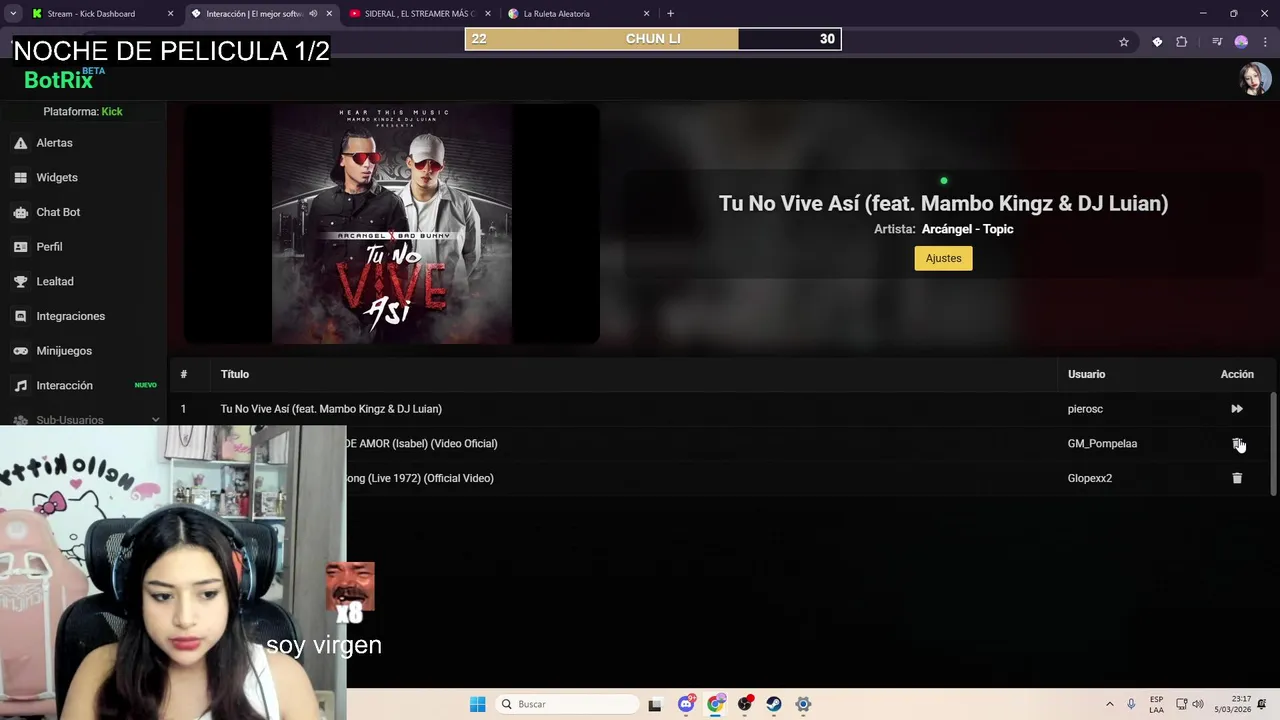Viewport: 1280px width, 720px height.
Task: Open Discord from the taskbar
Action: 686,704
